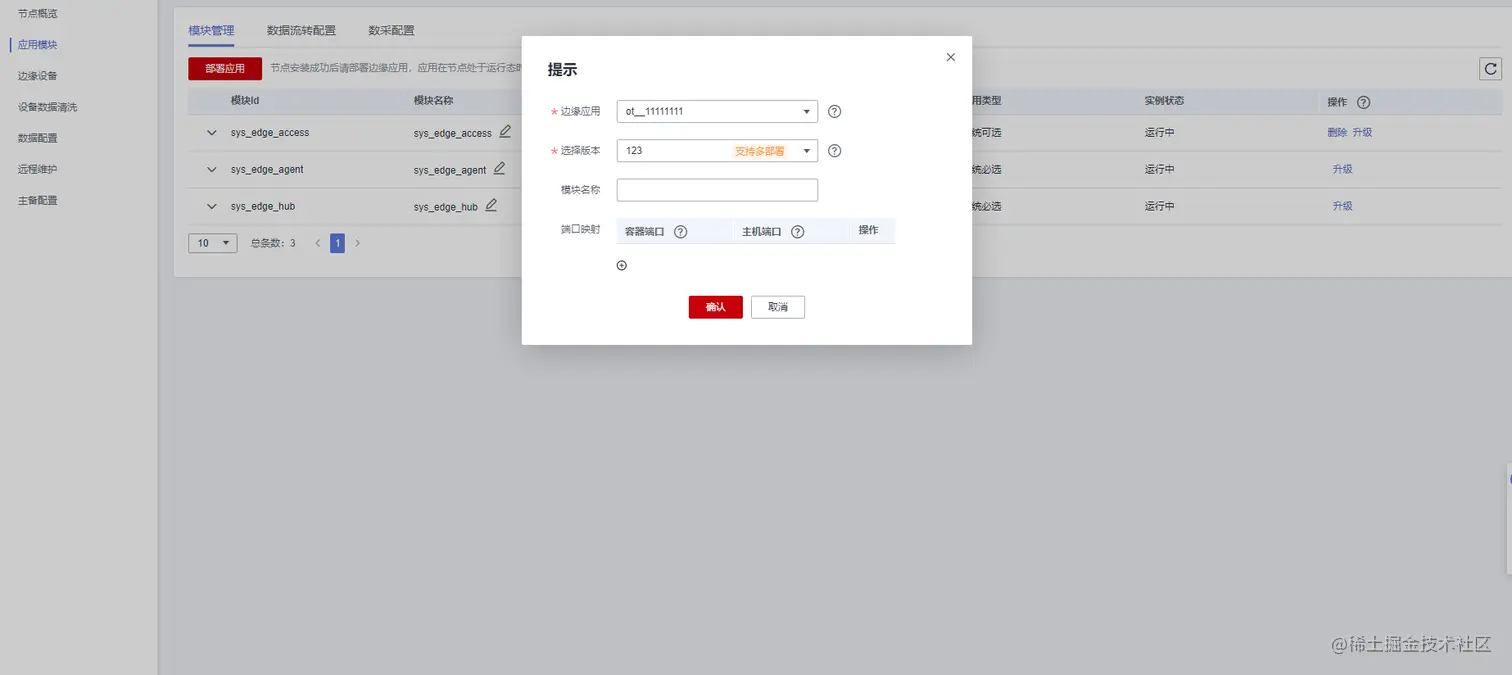The width and height of the screenshot is (1512, 675).
Task: Open 边缘设备 in the sidebar
Action: click(x=38, y=76)
